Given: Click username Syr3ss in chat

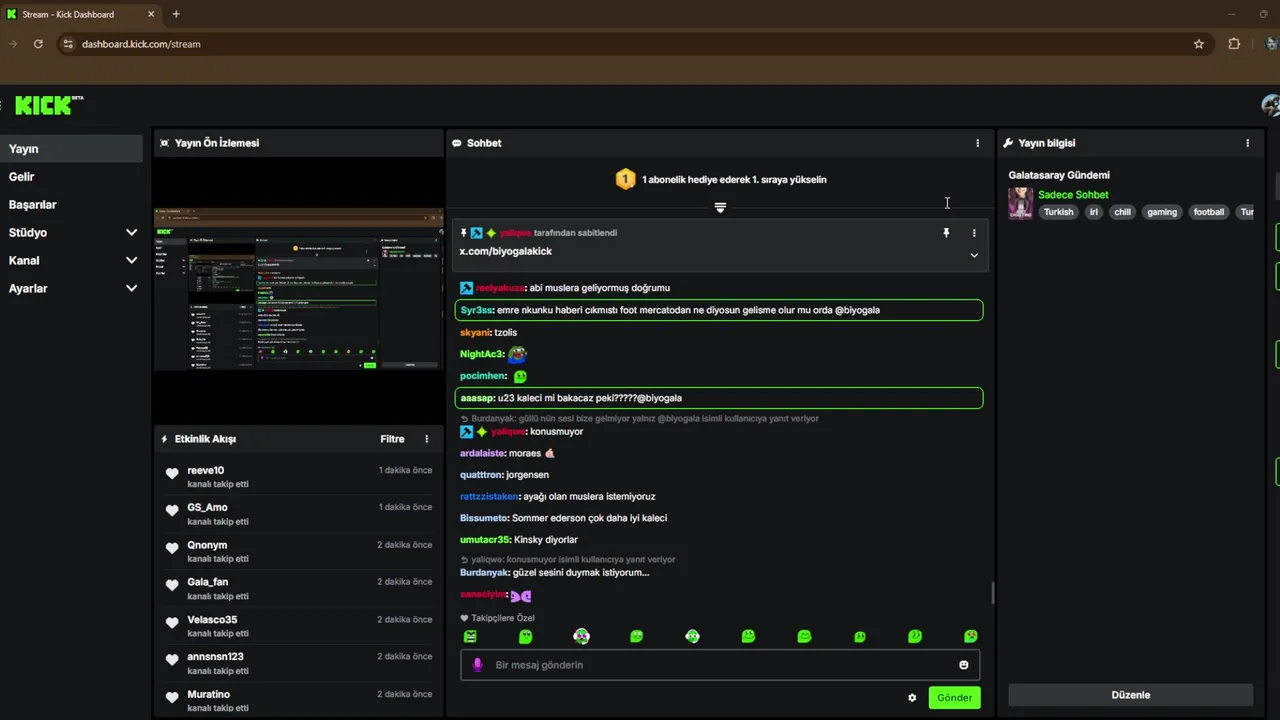Looking at the screenshot, I should 476,310.
